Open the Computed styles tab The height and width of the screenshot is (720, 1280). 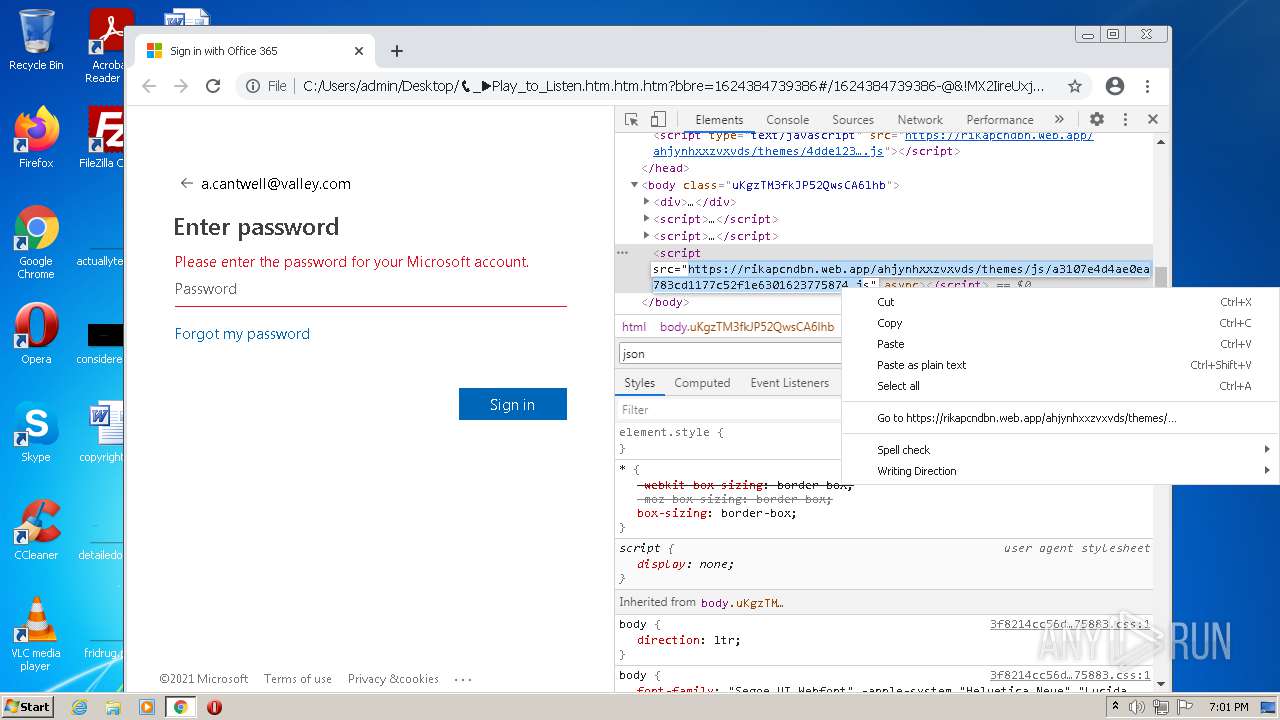[702, 383]
